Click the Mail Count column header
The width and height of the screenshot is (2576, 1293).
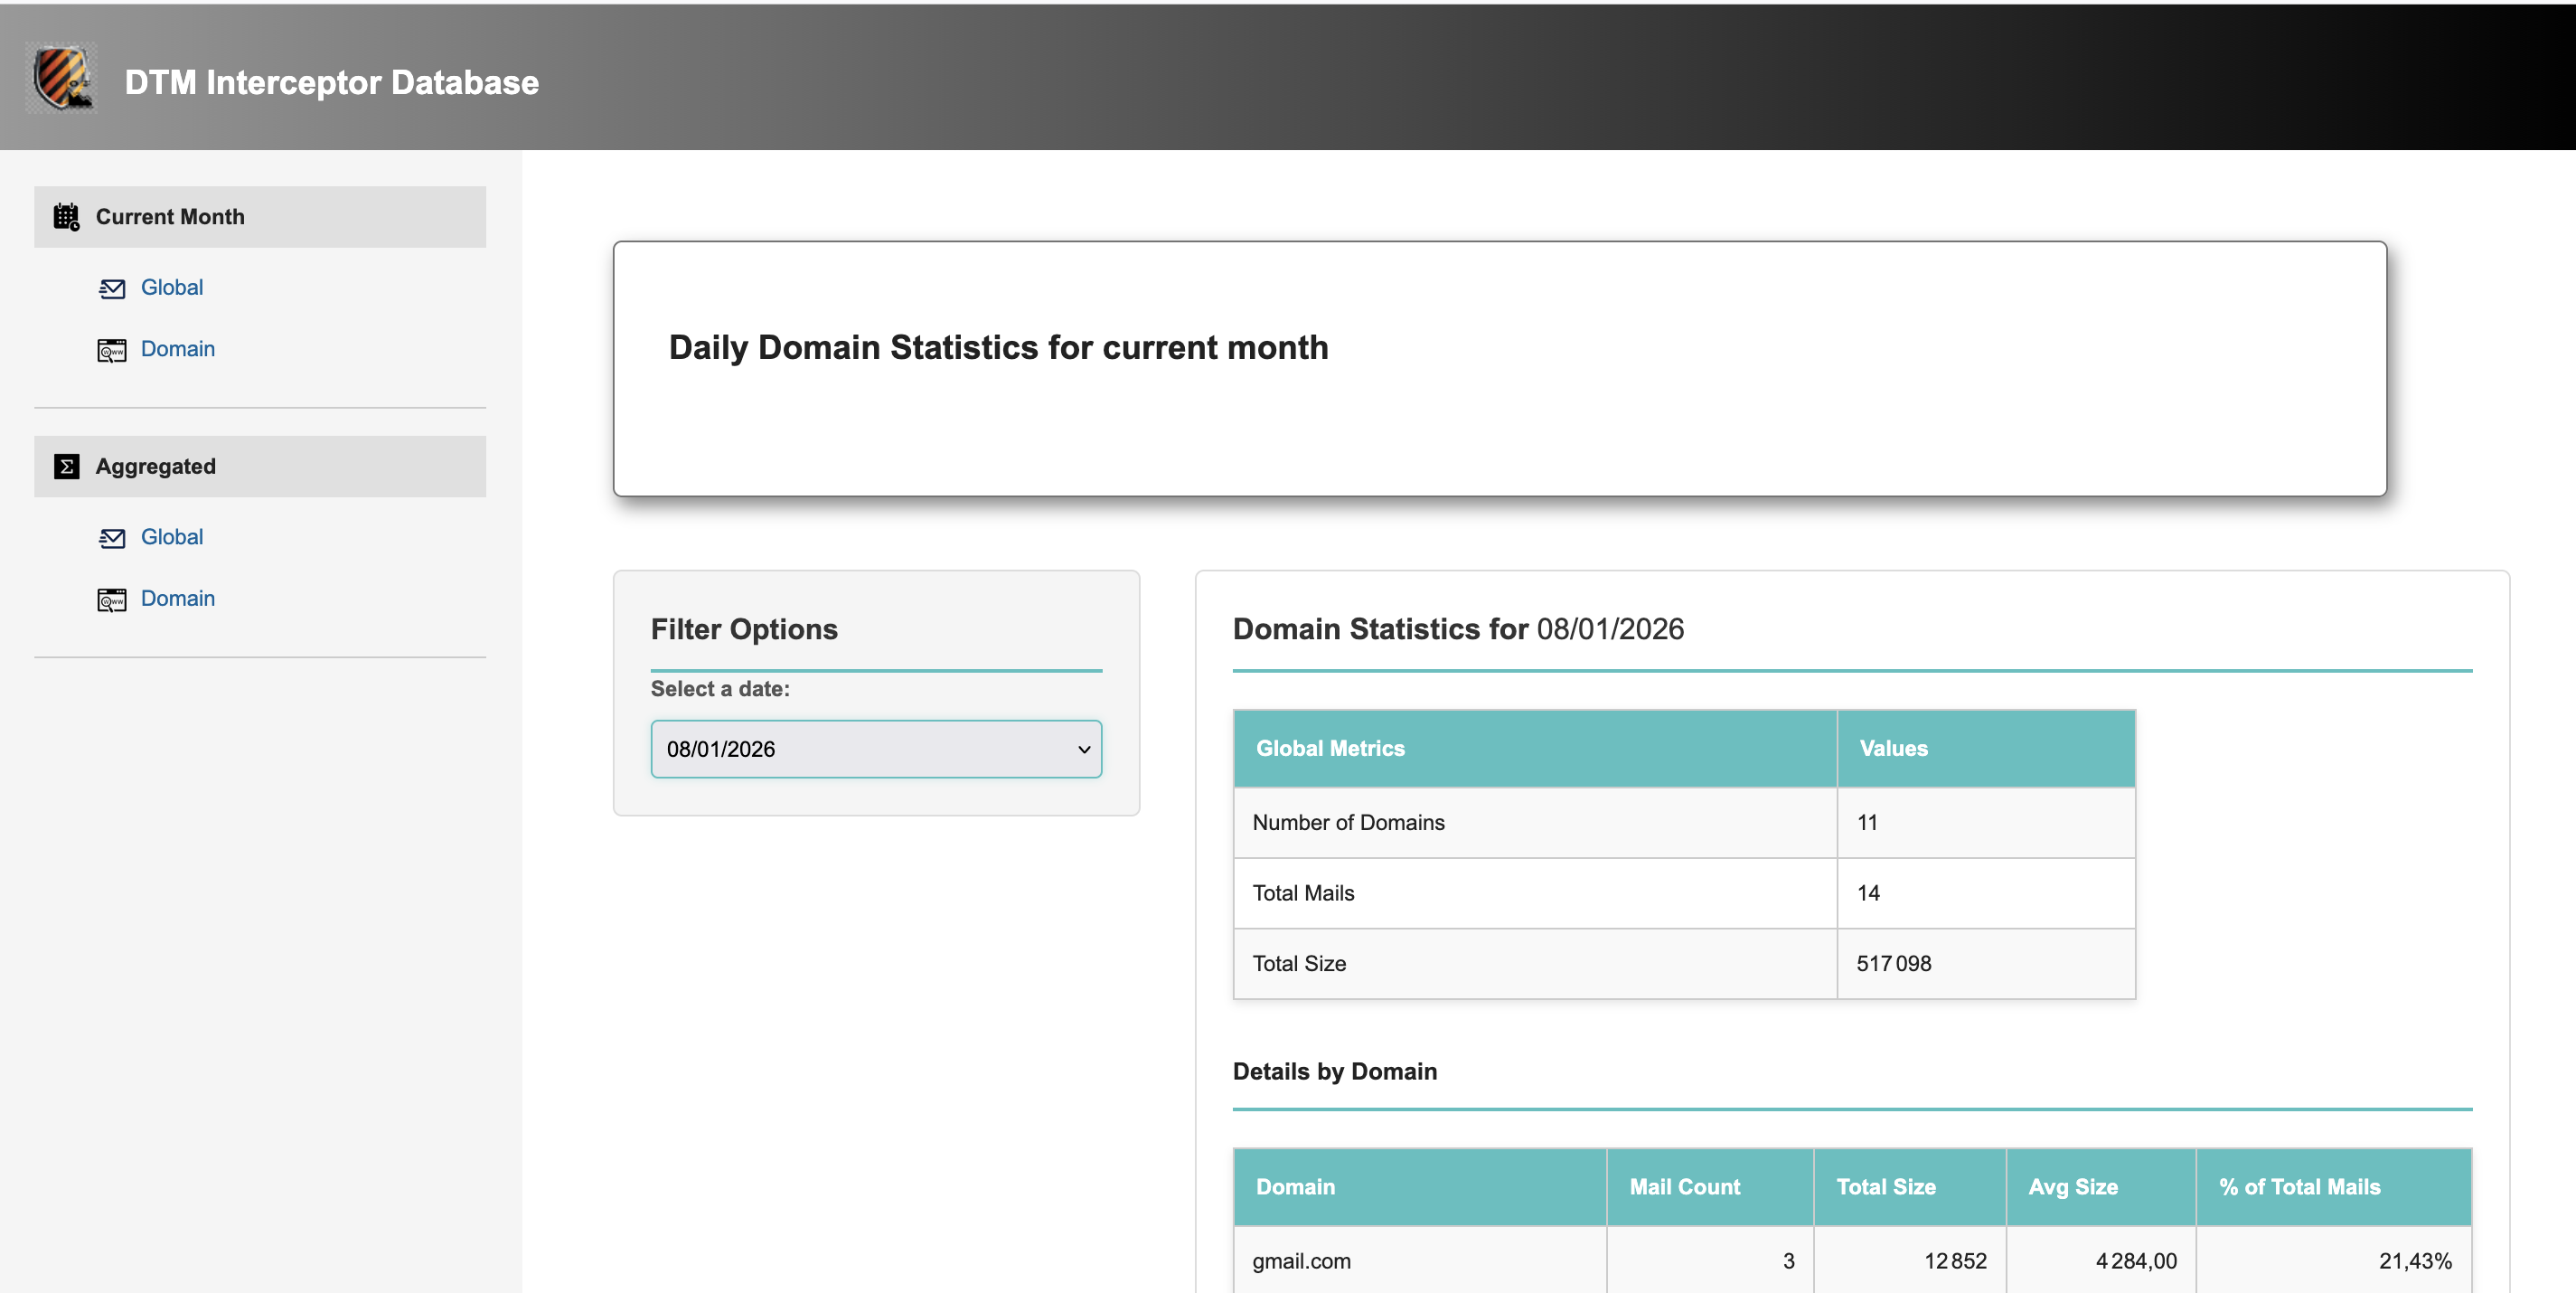[1684, 1187]
